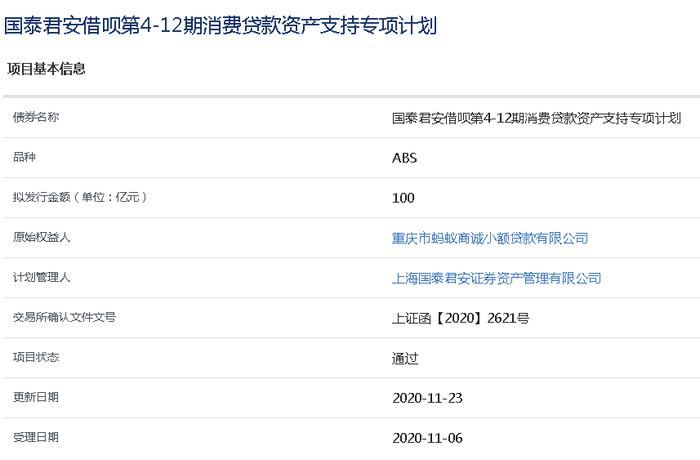This screenshot has width=700, height=460.
Task: Click the 品种 row label
Action: [x=24, y=157]
